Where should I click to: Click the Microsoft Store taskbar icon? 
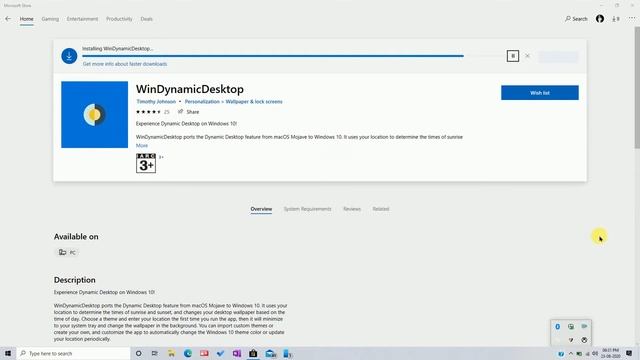253,353
